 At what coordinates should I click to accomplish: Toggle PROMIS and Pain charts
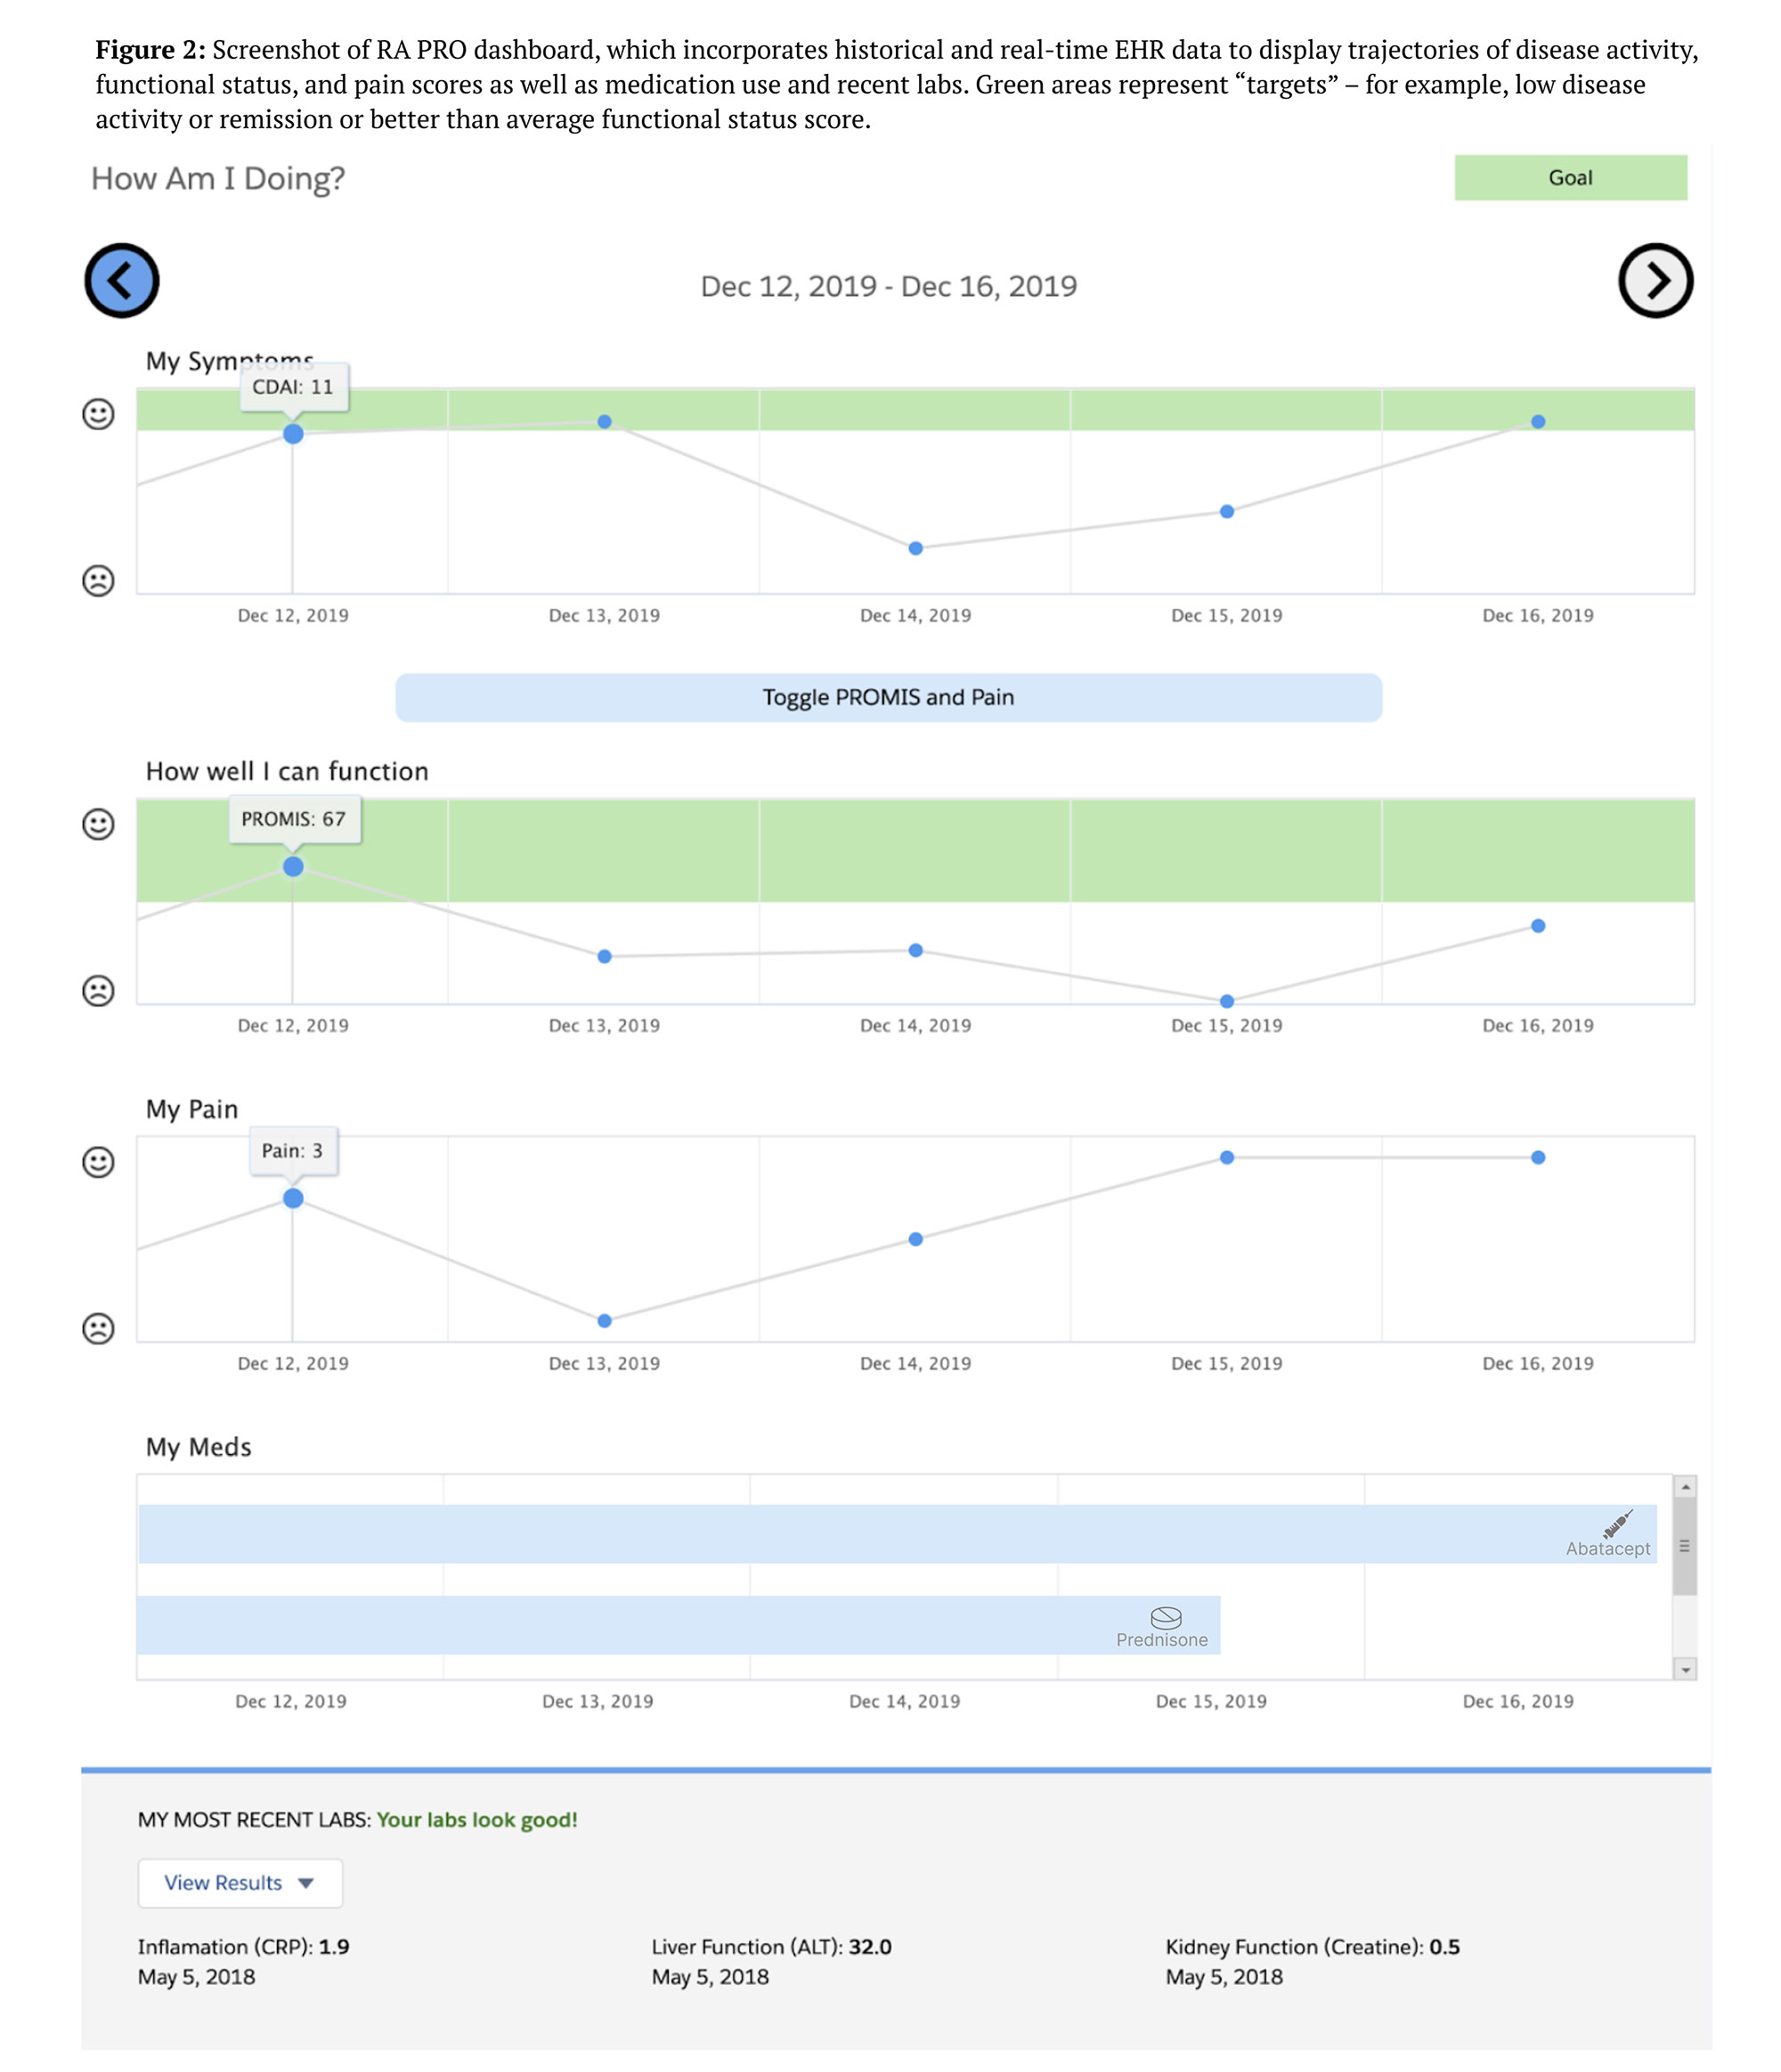pos(888,697)
